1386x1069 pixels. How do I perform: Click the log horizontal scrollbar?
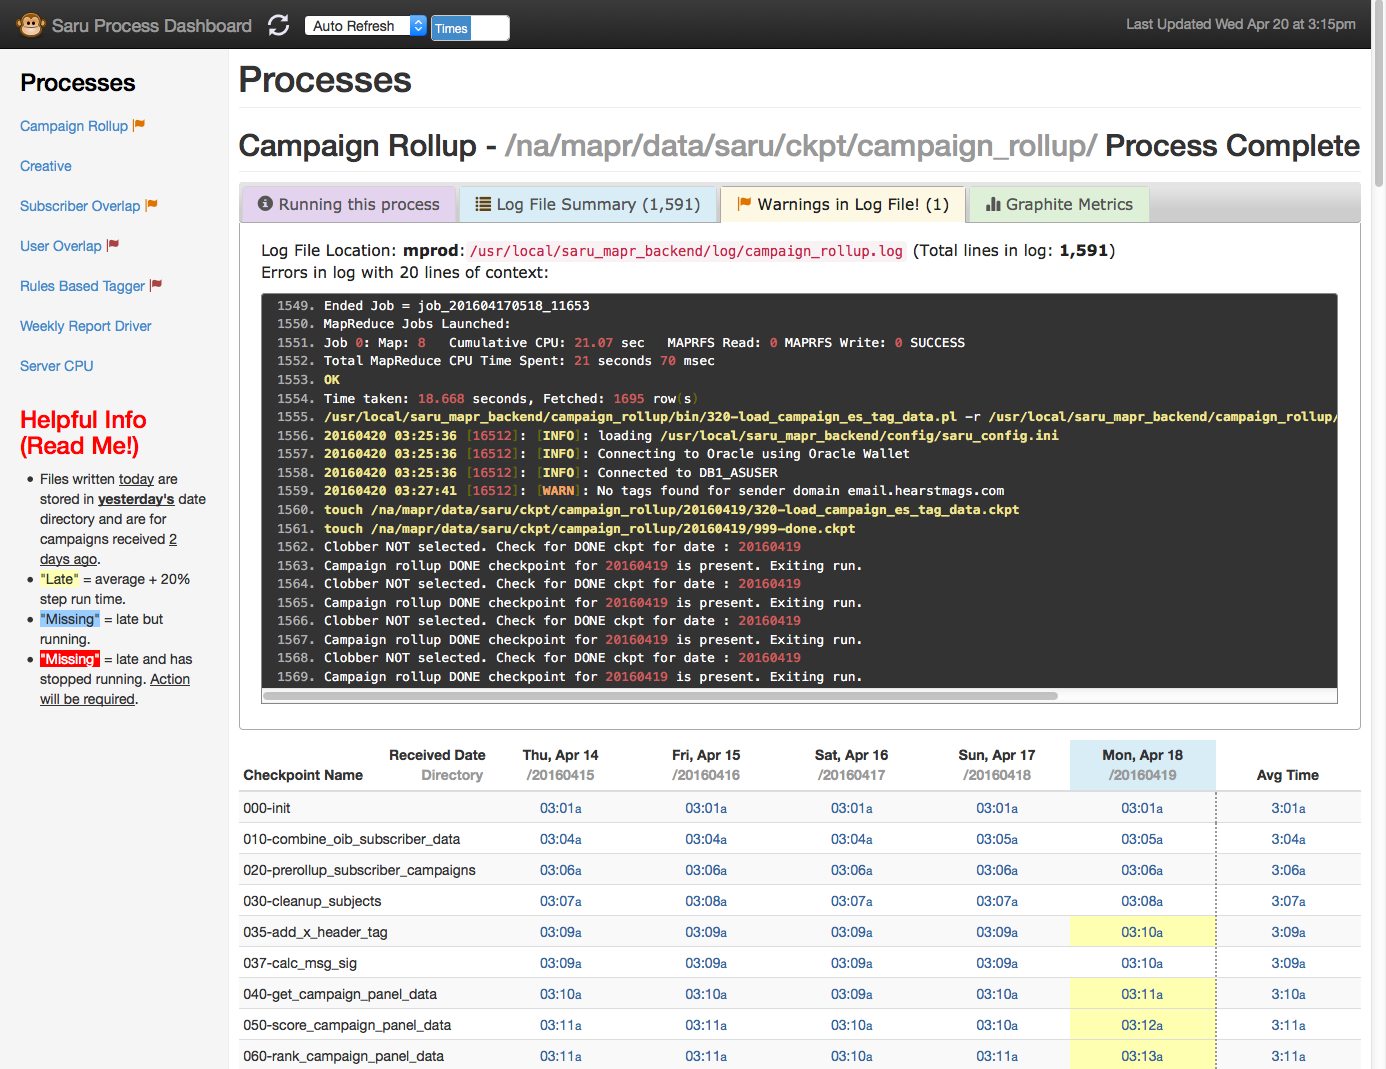660,696
